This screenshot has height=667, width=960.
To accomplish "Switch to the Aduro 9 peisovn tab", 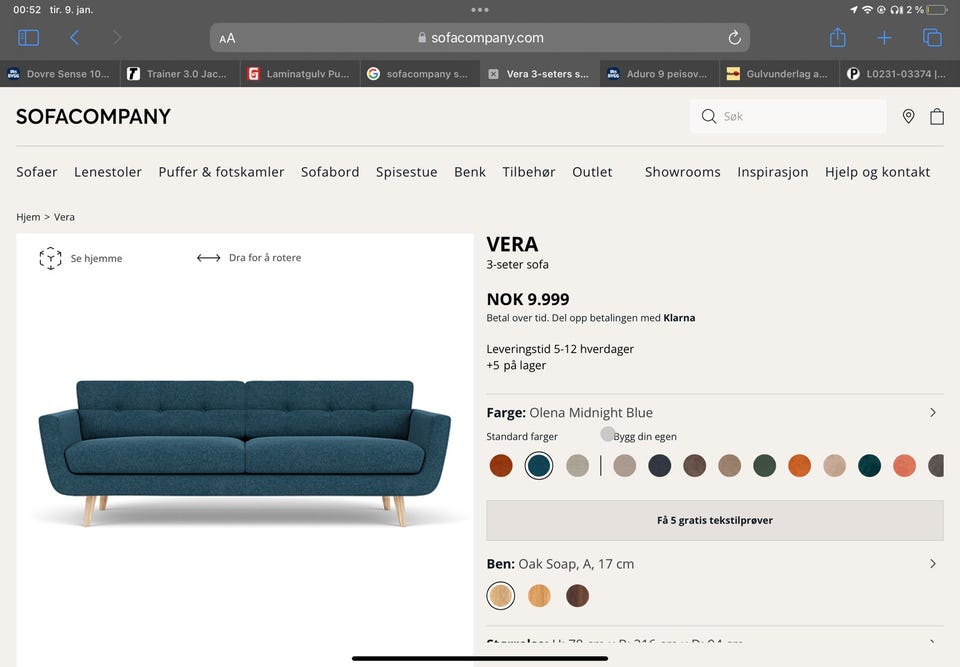I will (x=659, y=74).
